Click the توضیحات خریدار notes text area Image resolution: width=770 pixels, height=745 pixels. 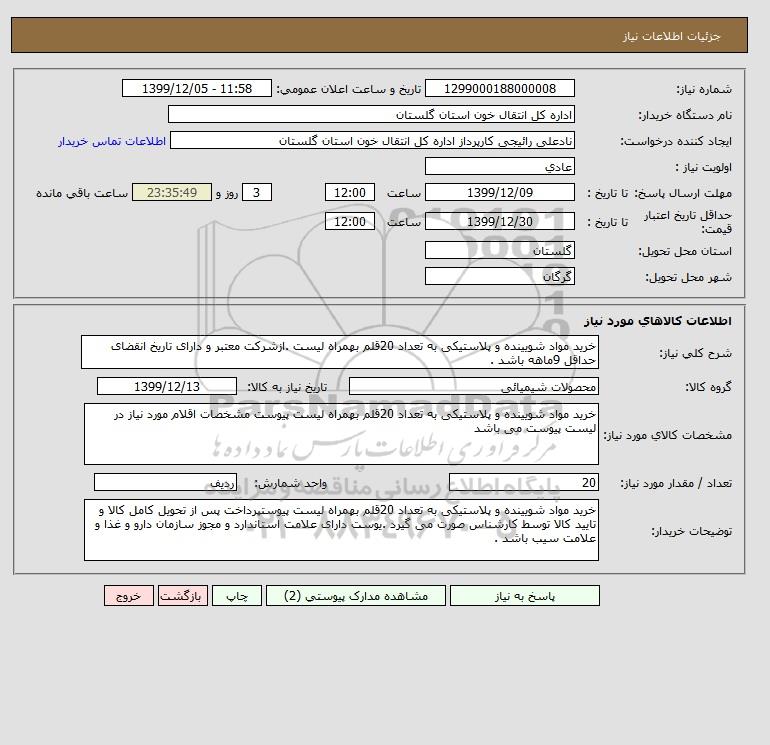tap(341, 530)
